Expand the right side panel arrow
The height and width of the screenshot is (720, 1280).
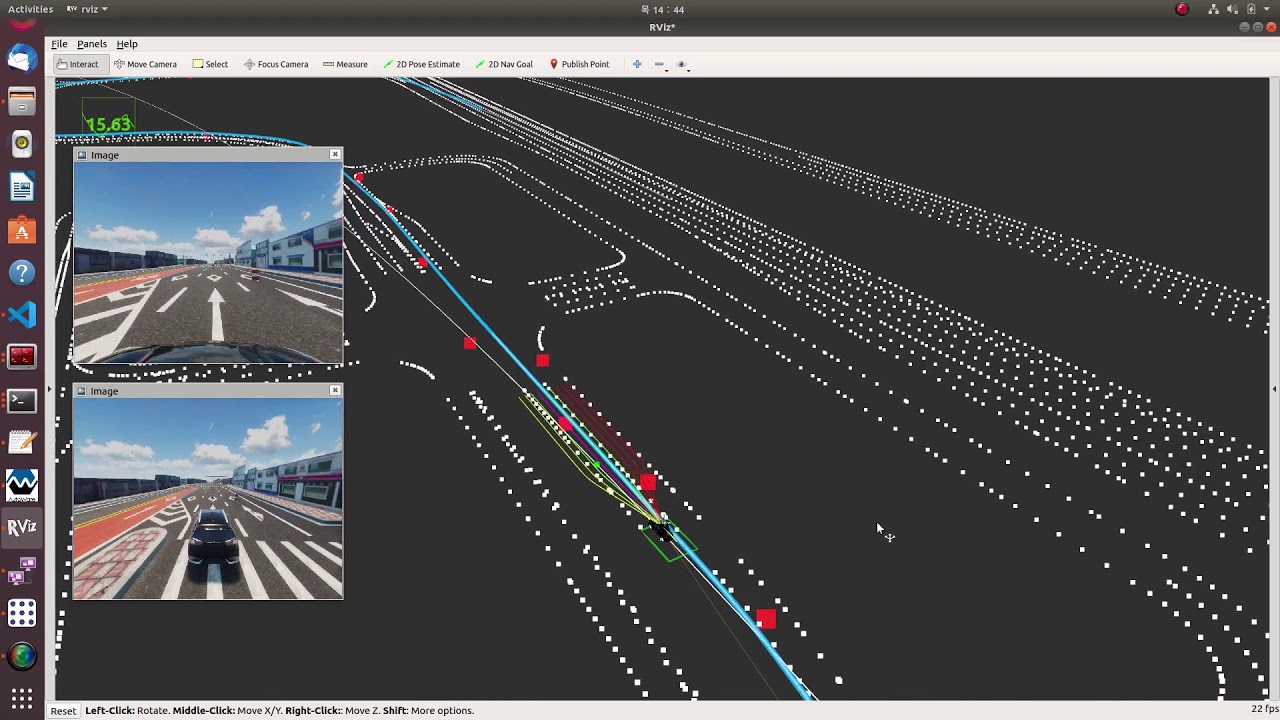tap(1274, 389)
